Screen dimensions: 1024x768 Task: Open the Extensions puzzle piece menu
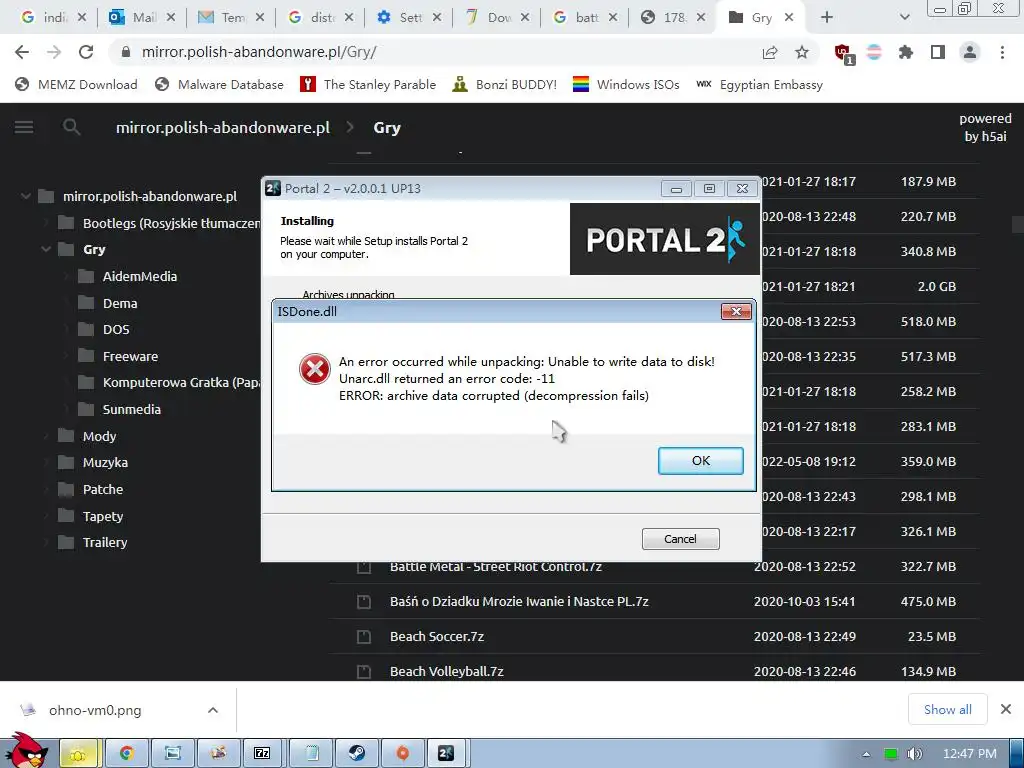click(906, 52)
